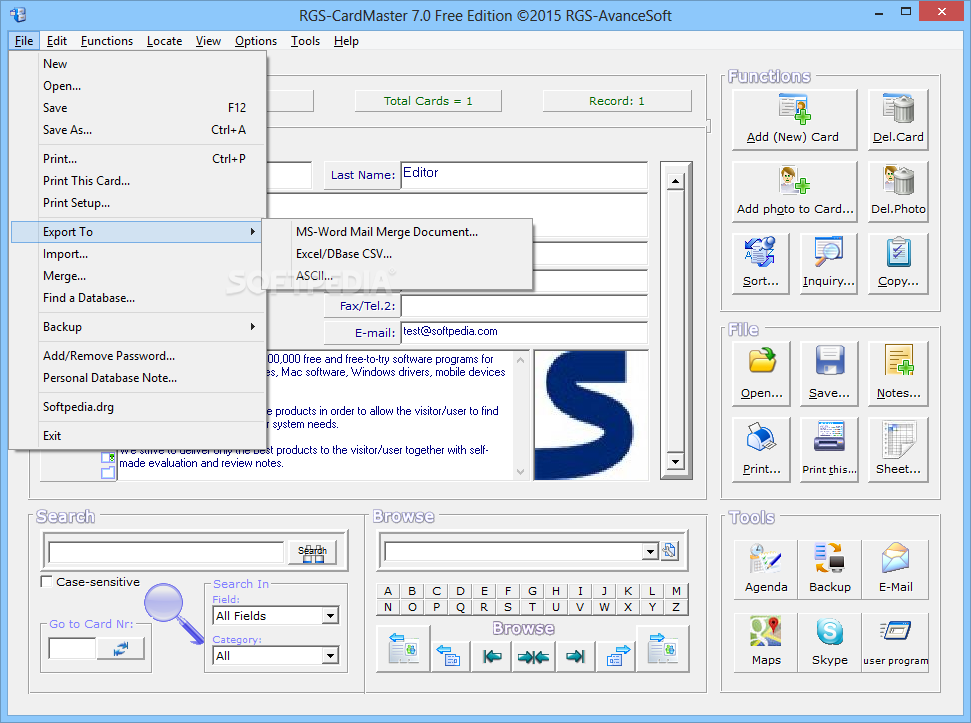The width and height of the screenshot is (971, 723).
Task: Browse cards by letter S
Action: 508,607
